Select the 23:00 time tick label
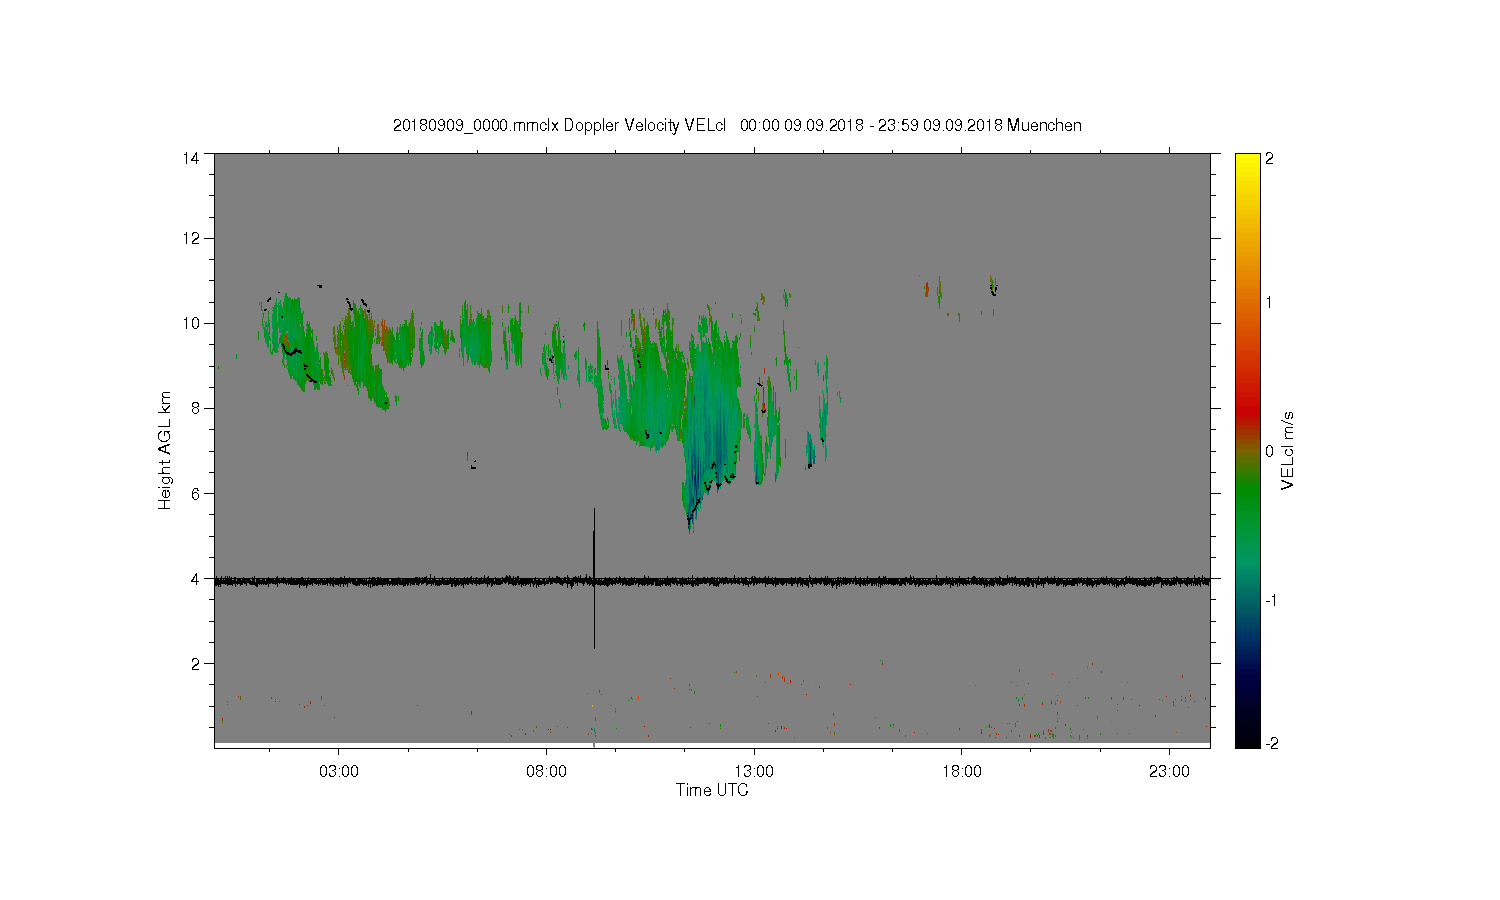 coord(1169,772)
